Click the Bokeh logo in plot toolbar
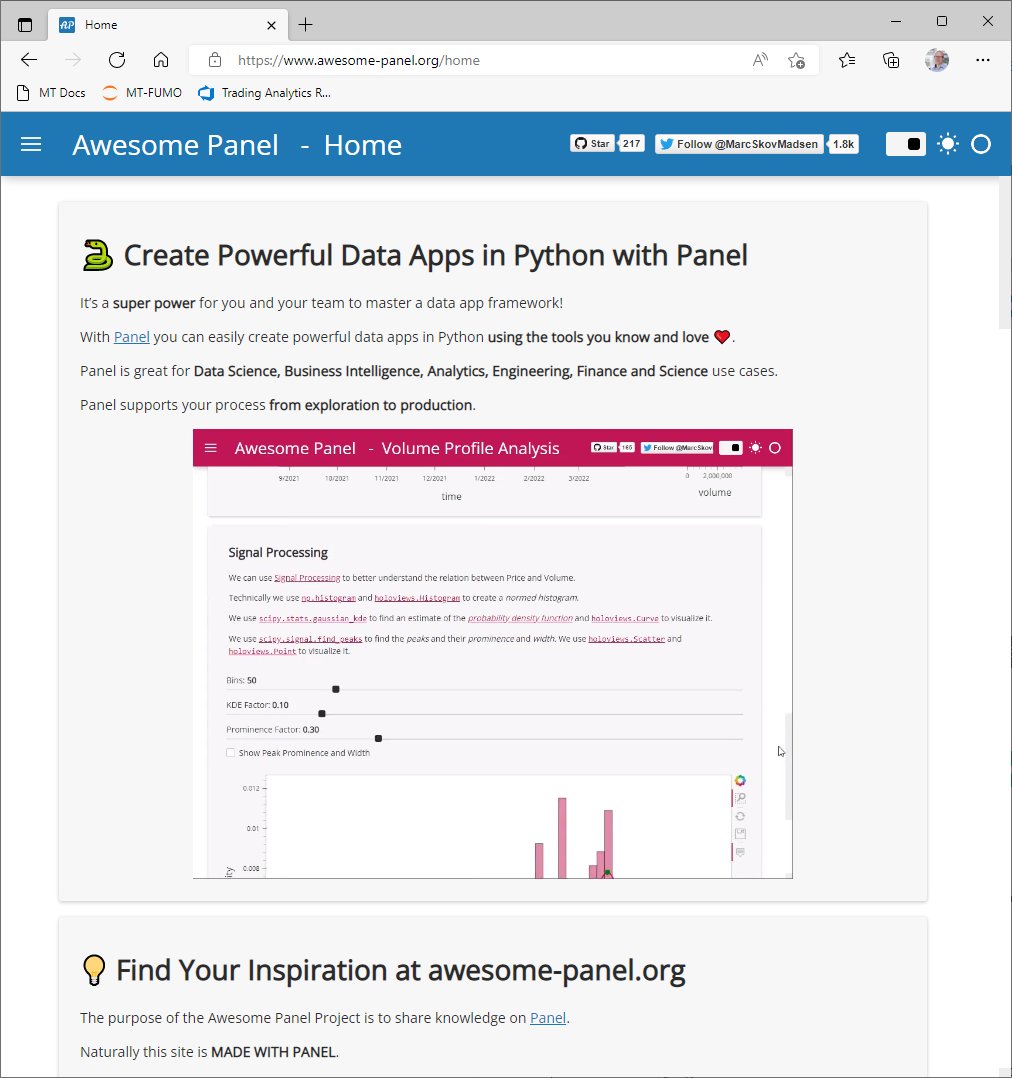Viewport: 1012px width, 1078px height. (x=740, y=780)
